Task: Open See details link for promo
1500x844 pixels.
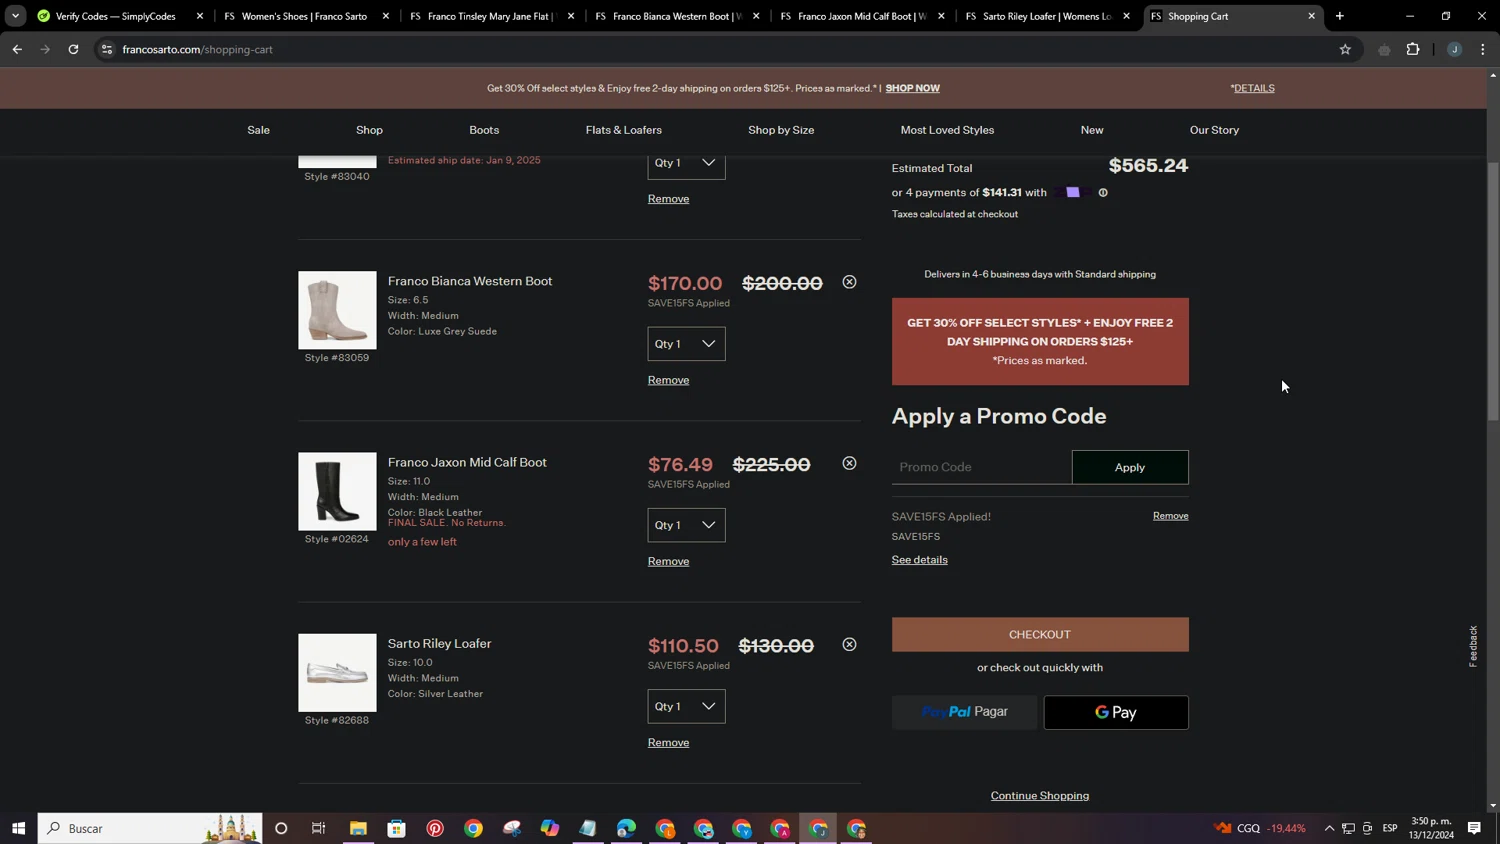Action: click(x=919, y=560)
